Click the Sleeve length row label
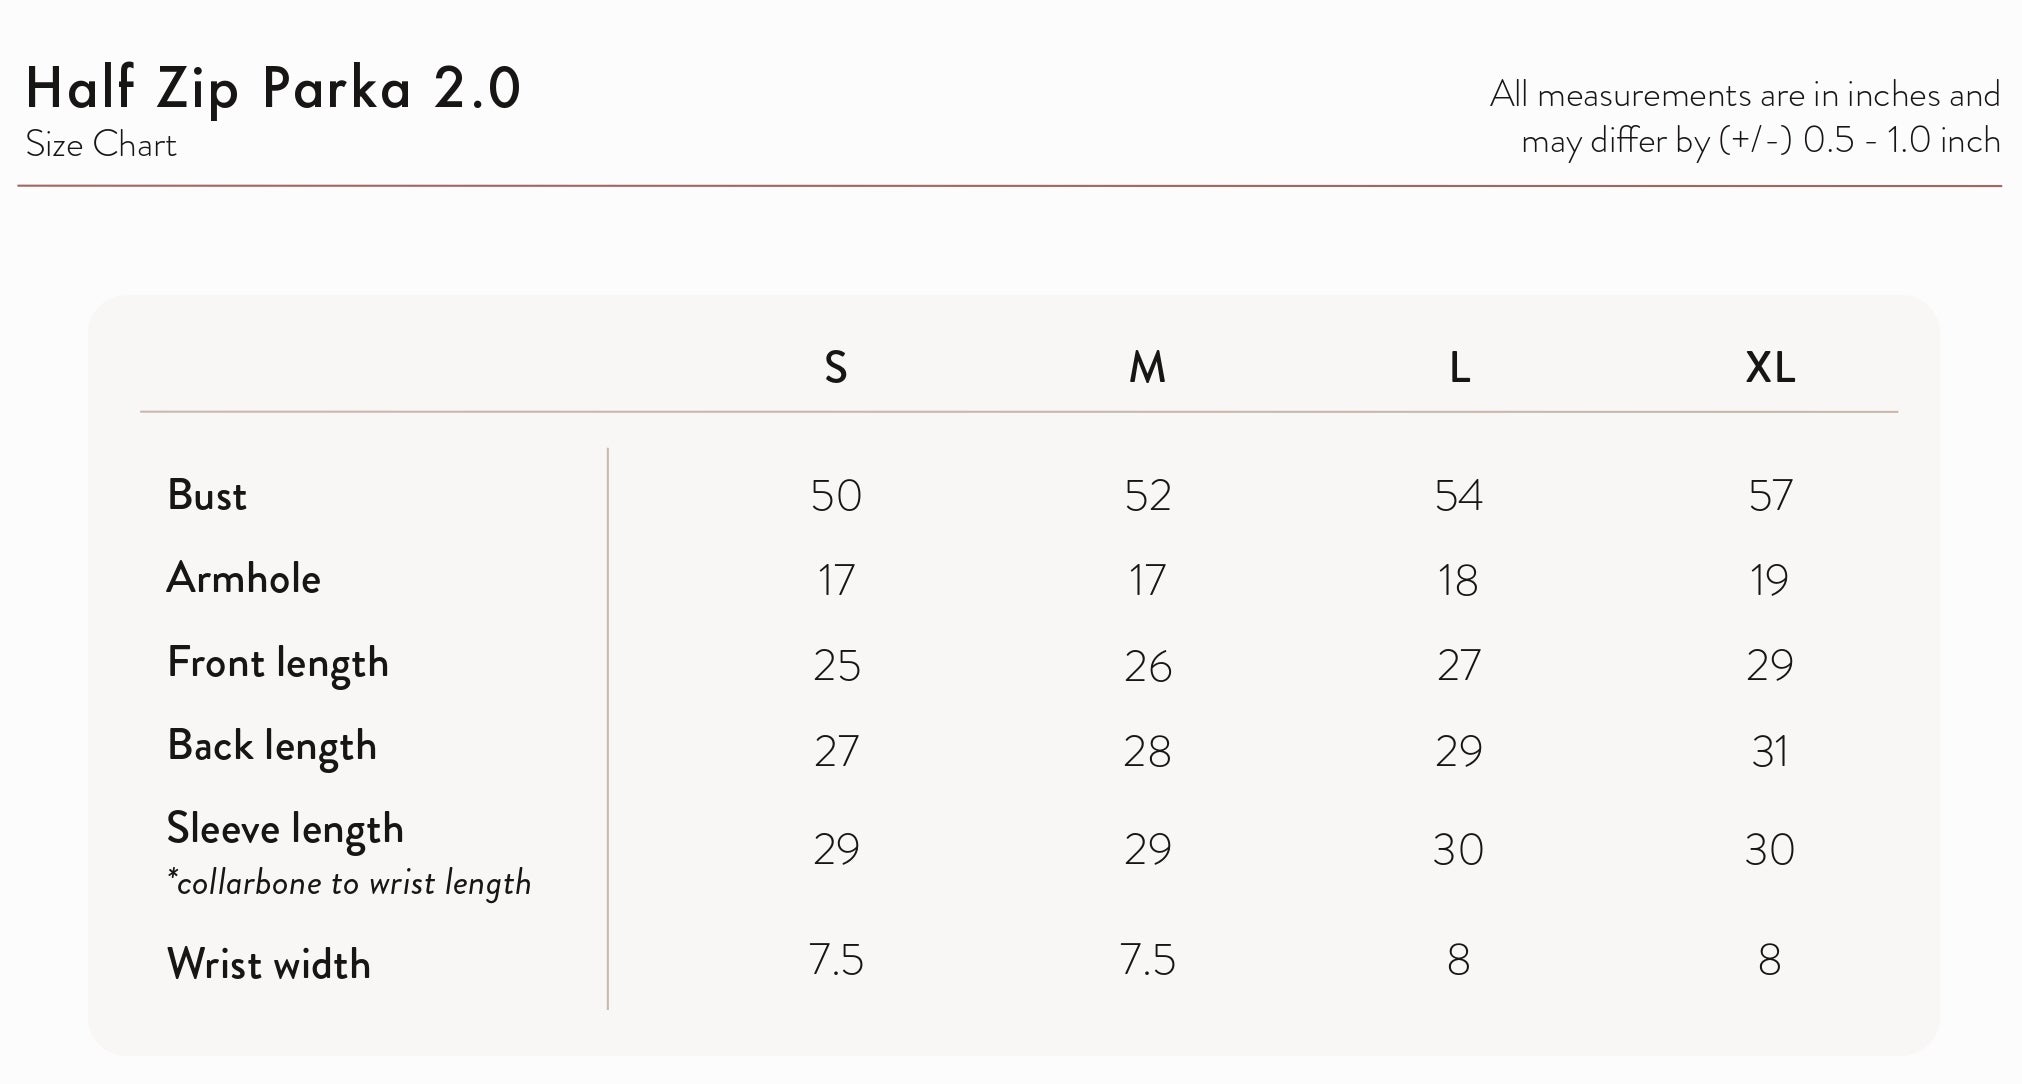2022x1084 pixels. tap(285, 830)
